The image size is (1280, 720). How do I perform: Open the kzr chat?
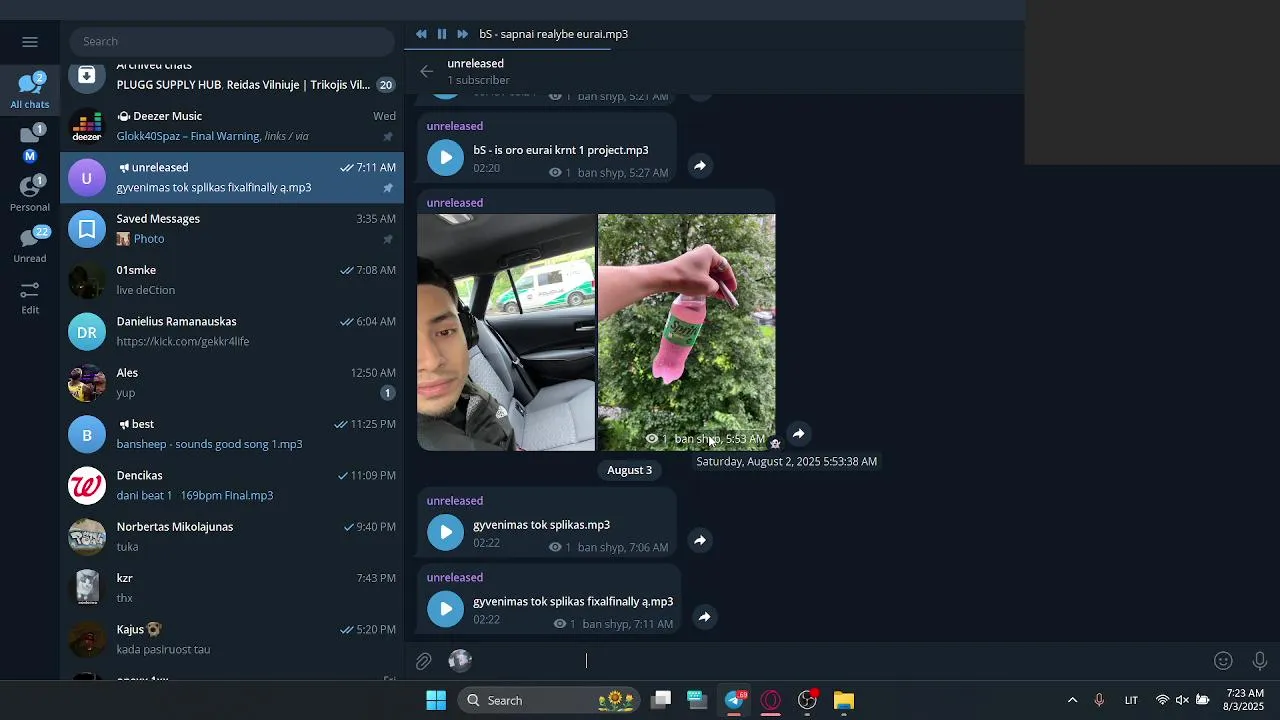click(x=232, y=588)
